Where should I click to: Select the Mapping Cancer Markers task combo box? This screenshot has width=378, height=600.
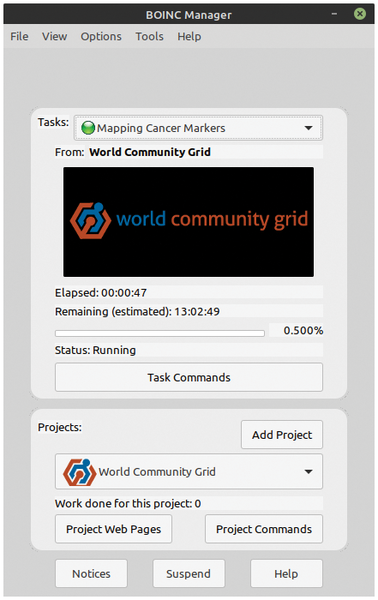tap(198, 128)
